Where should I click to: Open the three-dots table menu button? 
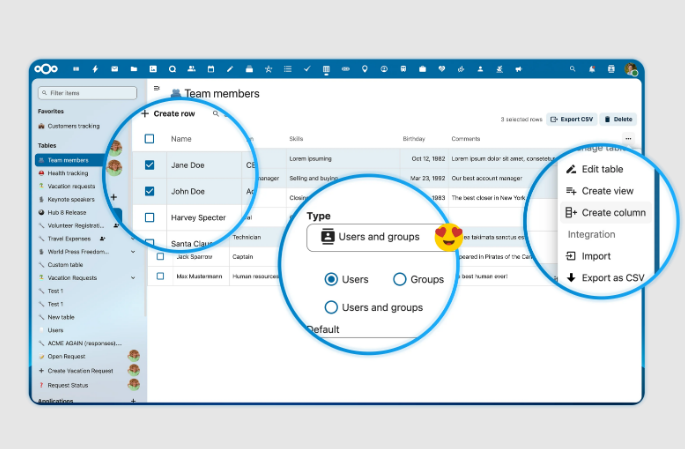click(628, 138)
